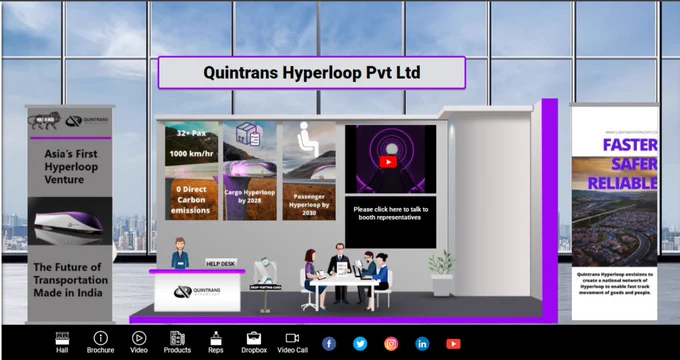
Task: Open the Video section in bottom bar
Action: pos(139,342)
